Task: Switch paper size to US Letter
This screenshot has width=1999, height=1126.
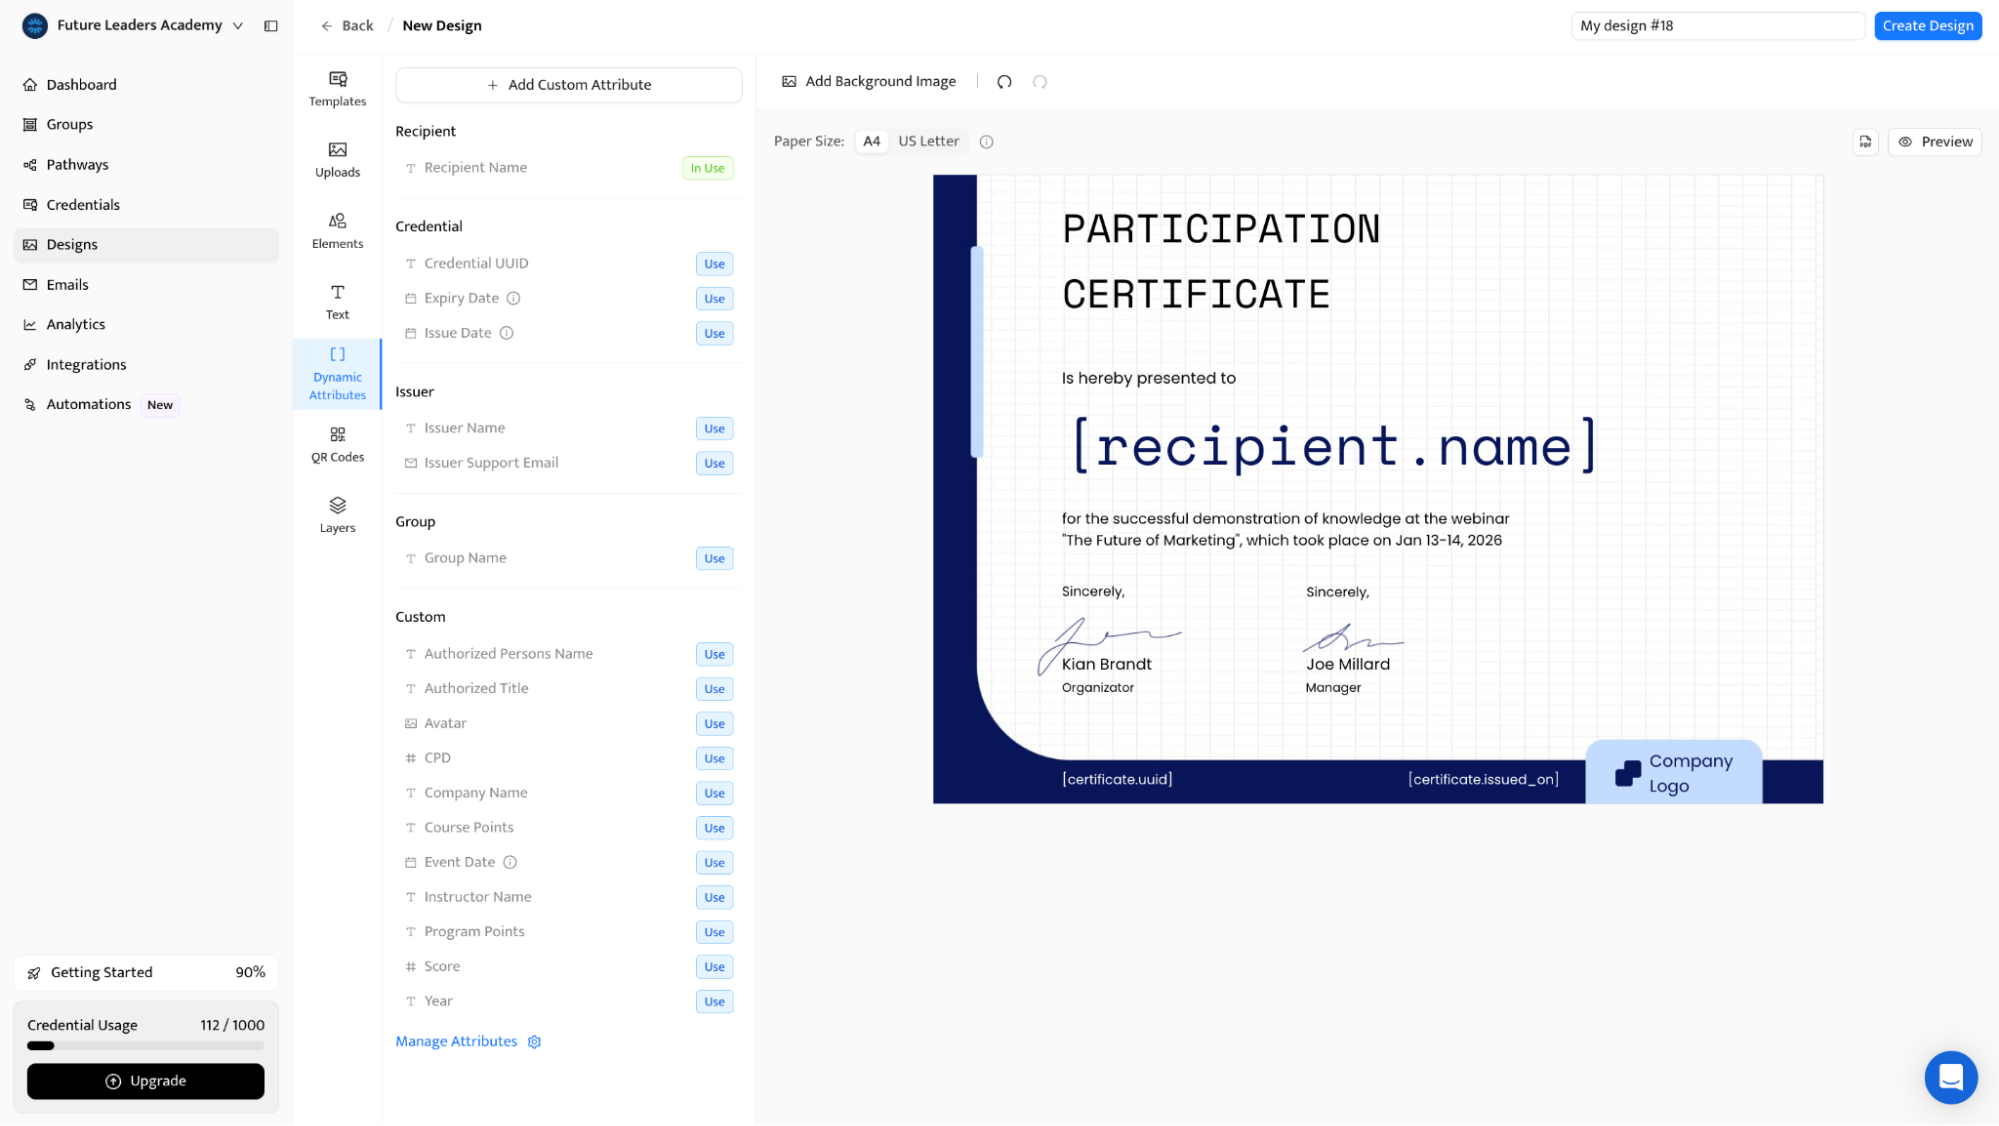Action: (x=928, y=141)
